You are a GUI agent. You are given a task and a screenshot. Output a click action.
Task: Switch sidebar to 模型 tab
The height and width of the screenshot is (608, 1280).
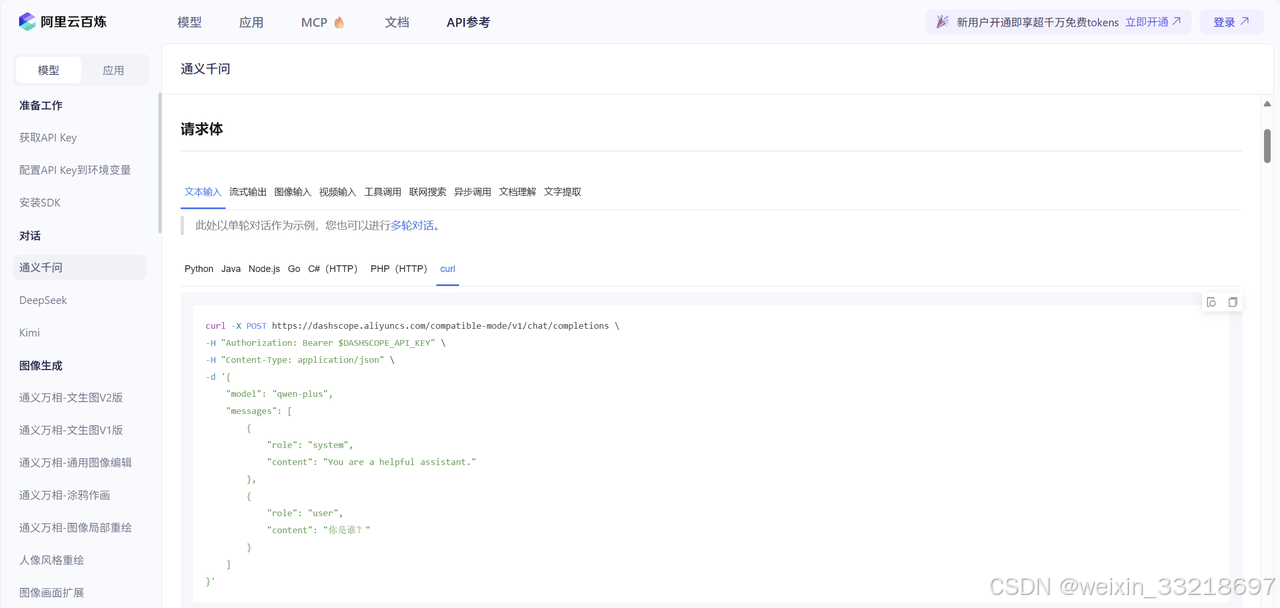tap(48, 70)
